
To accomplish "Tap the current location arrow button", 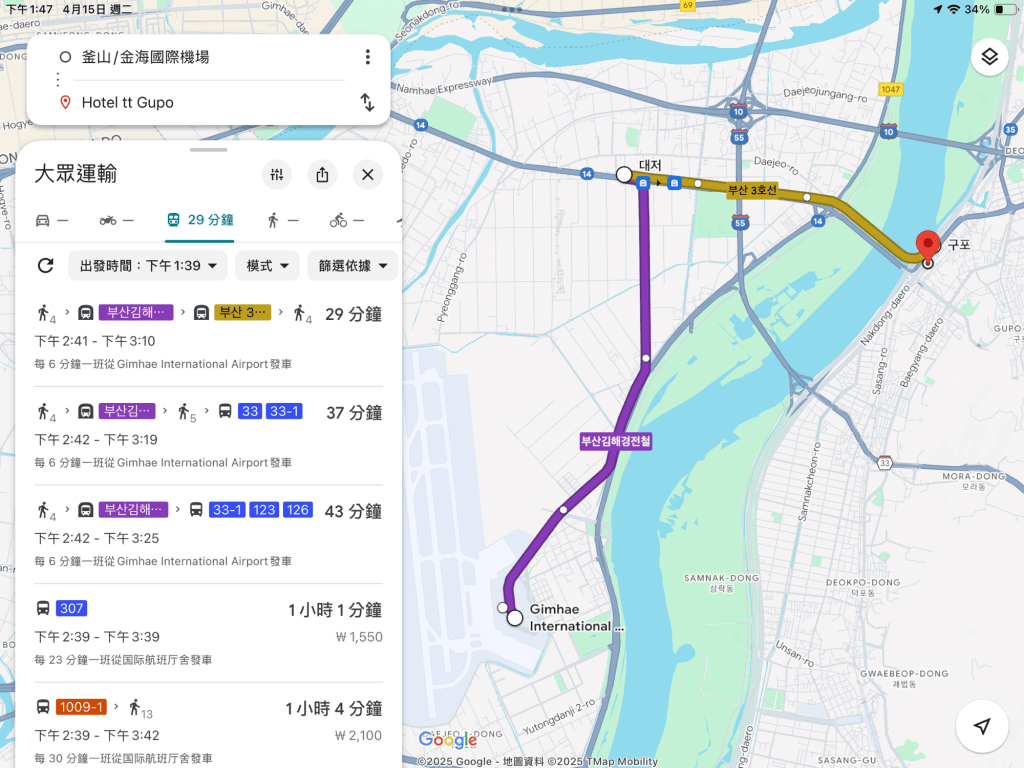I will tap(982, 726).
